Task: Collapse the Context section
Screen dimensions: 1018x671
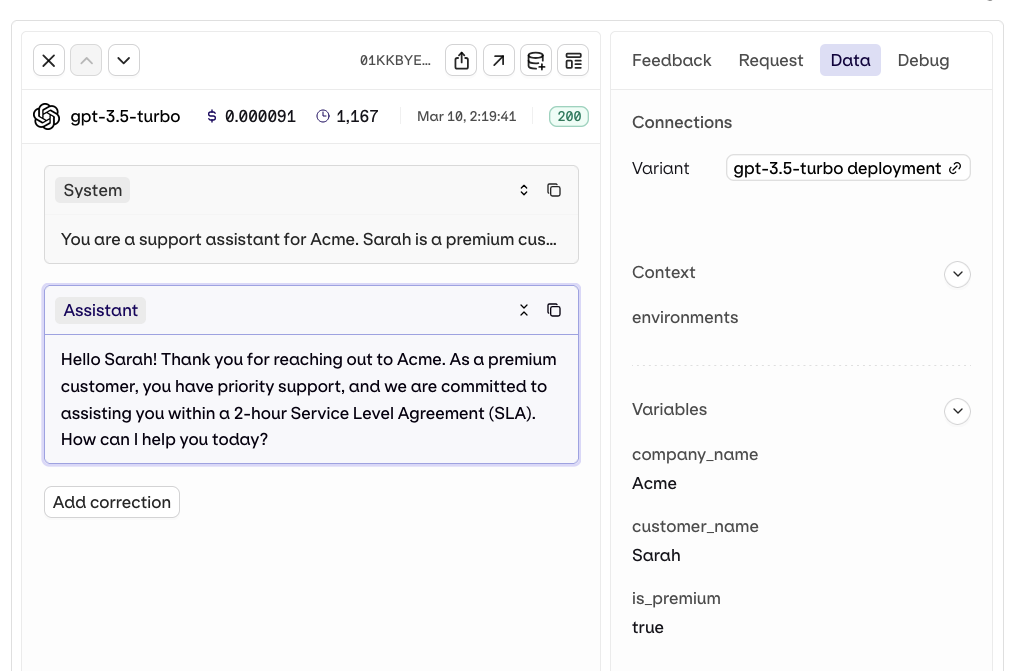Action: click(x=958, y=274)
